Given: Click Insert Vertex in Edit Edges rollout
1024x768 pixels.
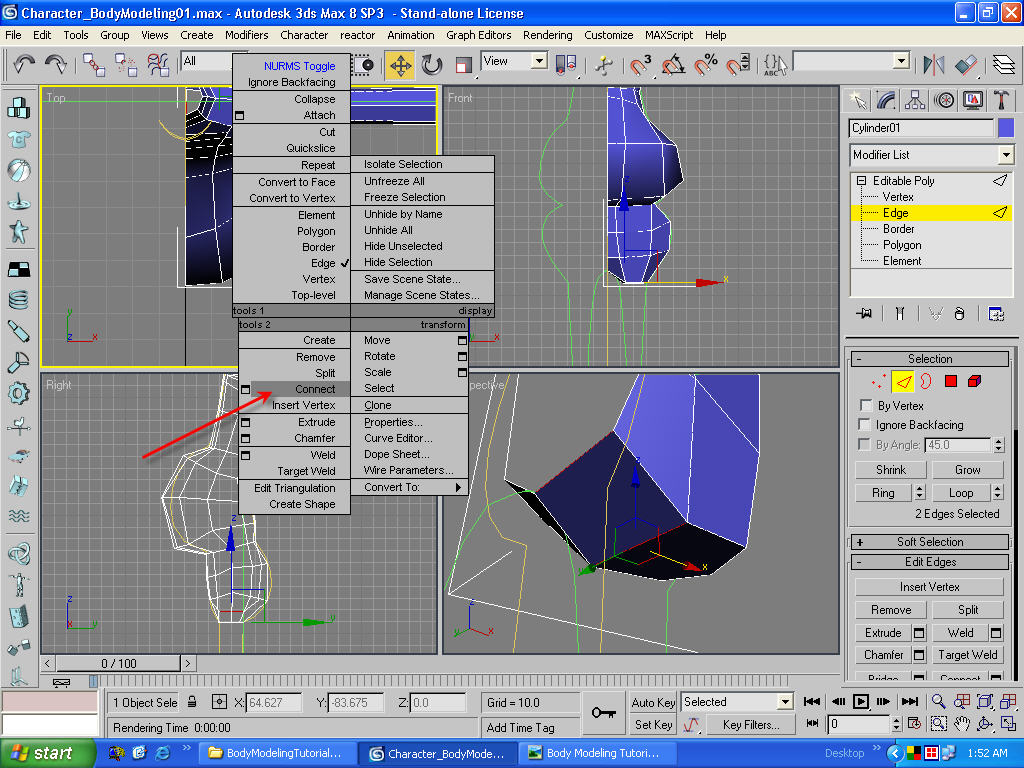Looking at the screenshot, I should (929, 586).
